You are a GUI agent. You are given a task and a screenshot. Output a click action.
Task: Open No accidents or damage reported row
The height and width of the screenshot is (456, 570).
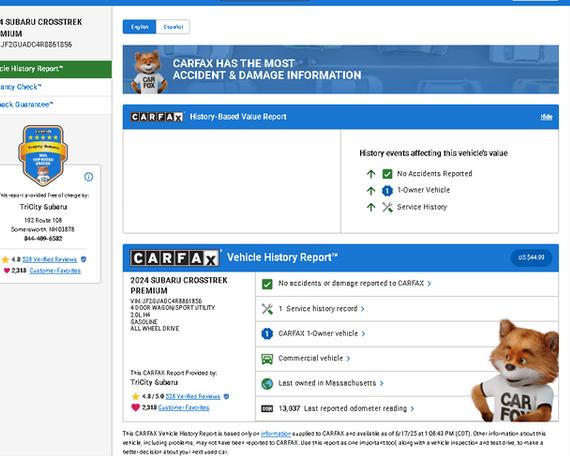[x=407, y=284]
